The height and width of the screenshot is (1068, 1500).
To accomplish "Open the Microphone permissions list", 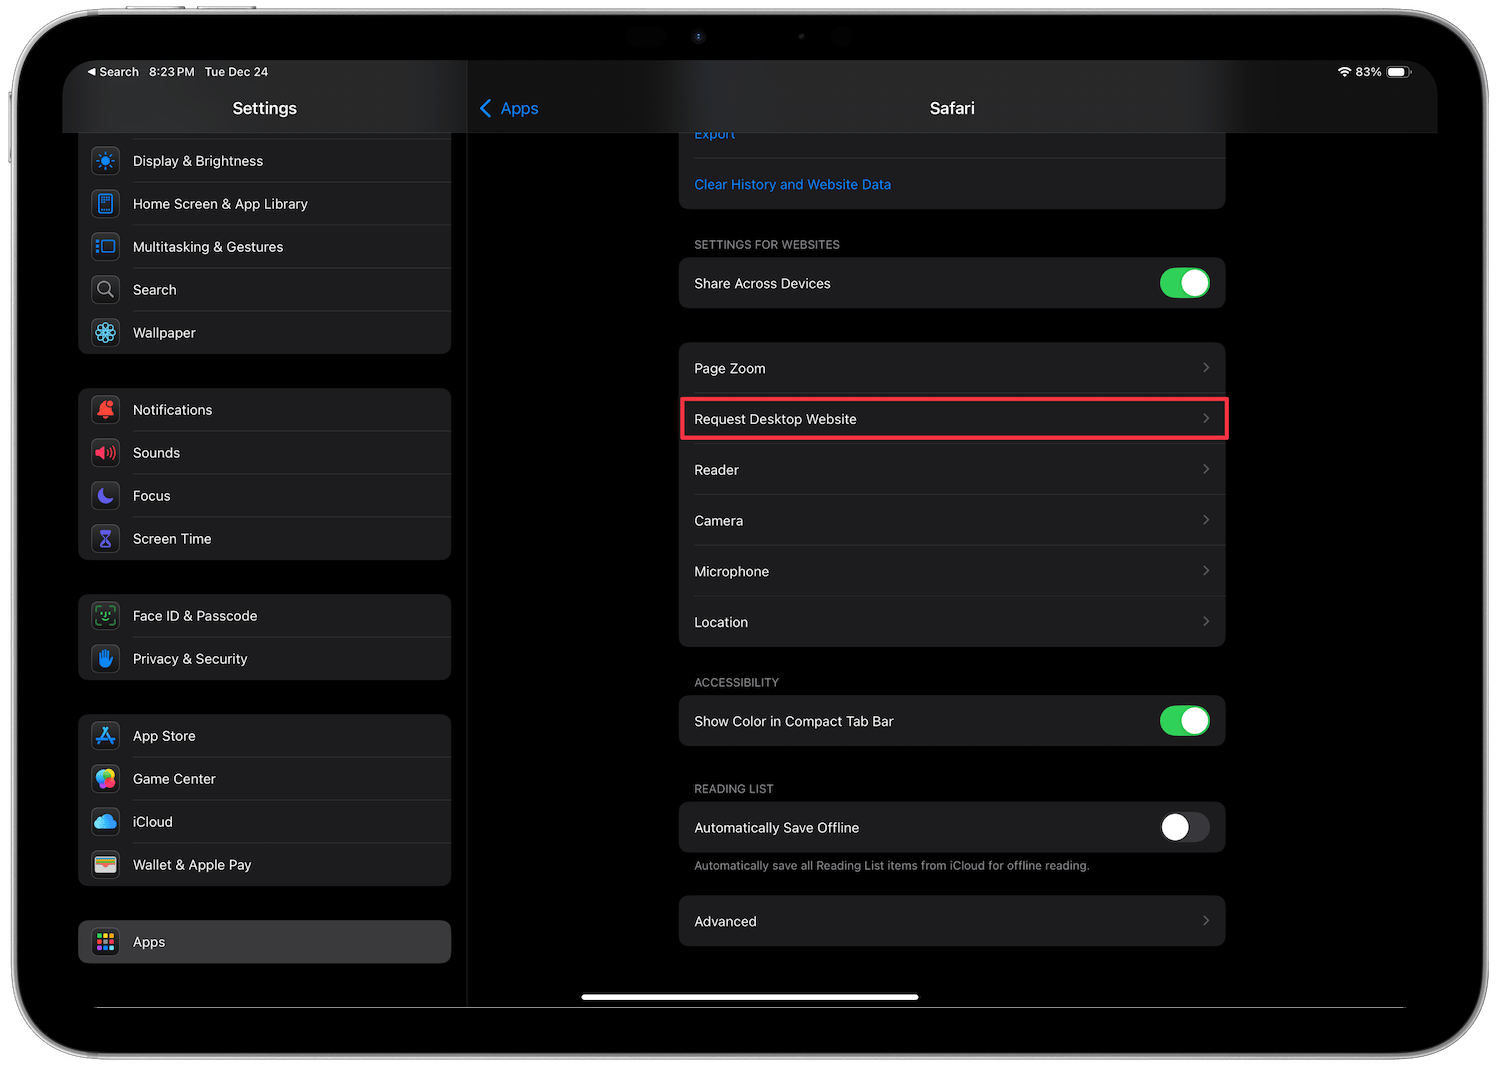I will 952,571.
